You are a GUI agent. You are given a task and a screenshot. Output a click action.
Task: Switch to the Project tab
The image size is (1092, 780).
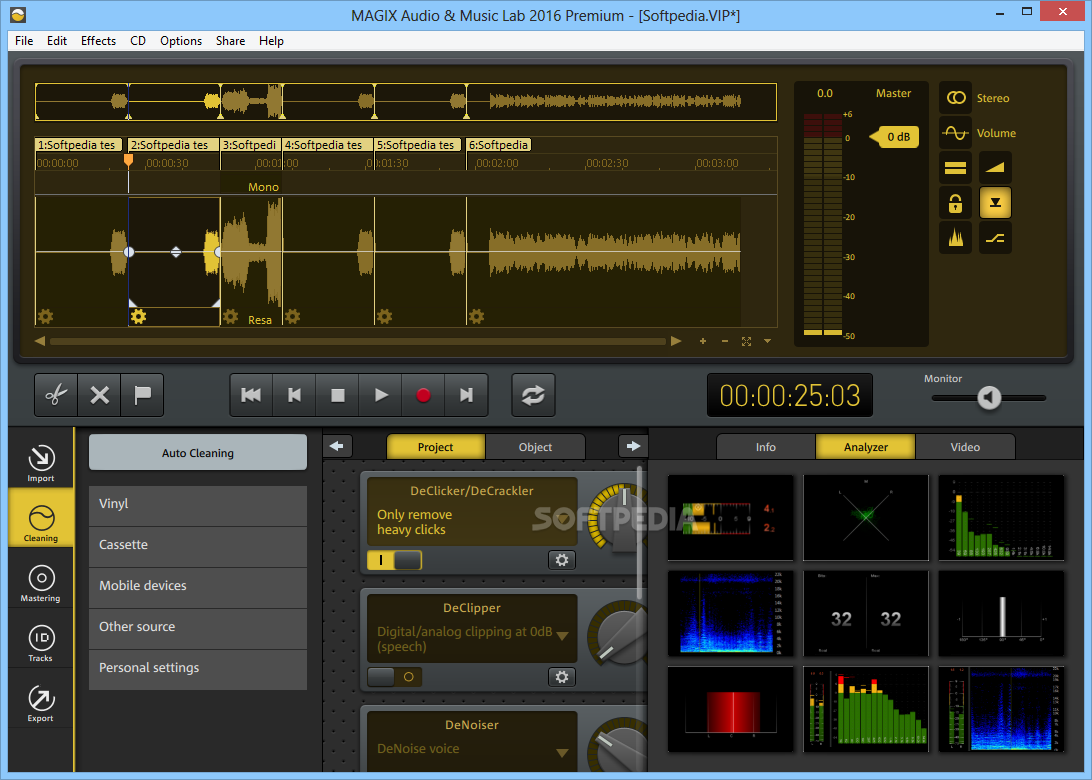pyautogui.click(x=435, y=447)
